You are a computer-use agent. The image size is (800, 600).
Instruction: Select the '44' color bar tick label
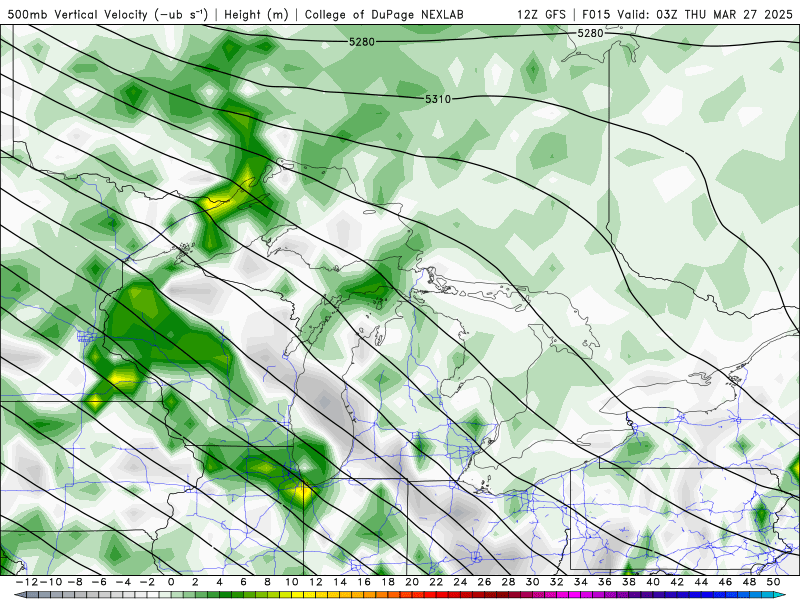(x=702, y=582)
